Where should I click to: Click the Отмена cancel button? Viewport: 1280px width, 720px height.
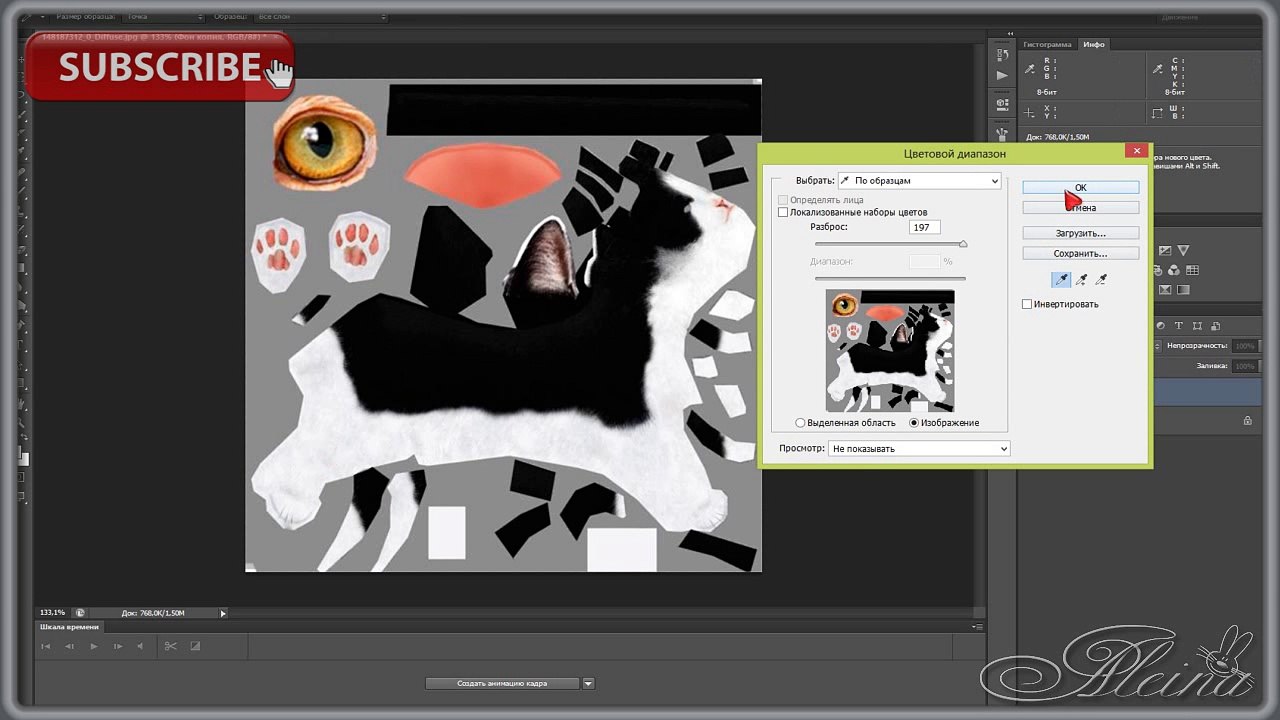[1080, 208]
